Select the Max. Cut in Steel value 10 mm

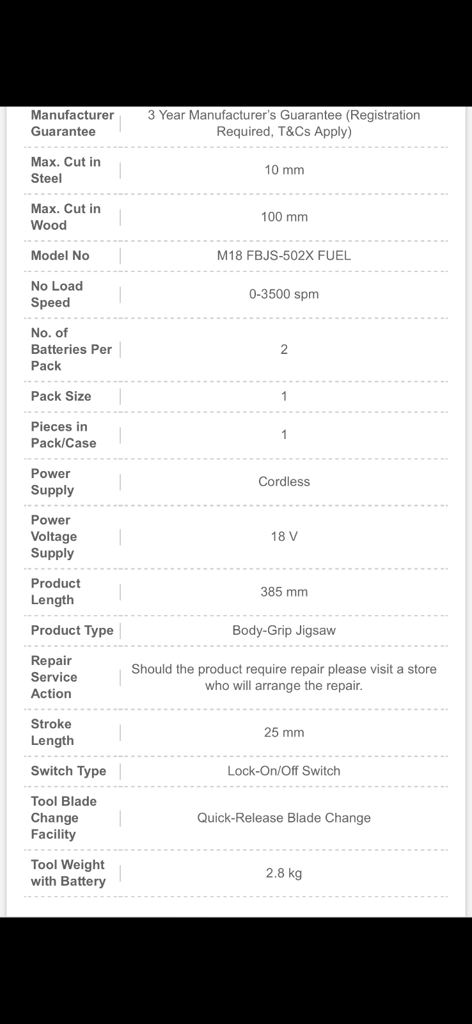[x=284, y=170]
